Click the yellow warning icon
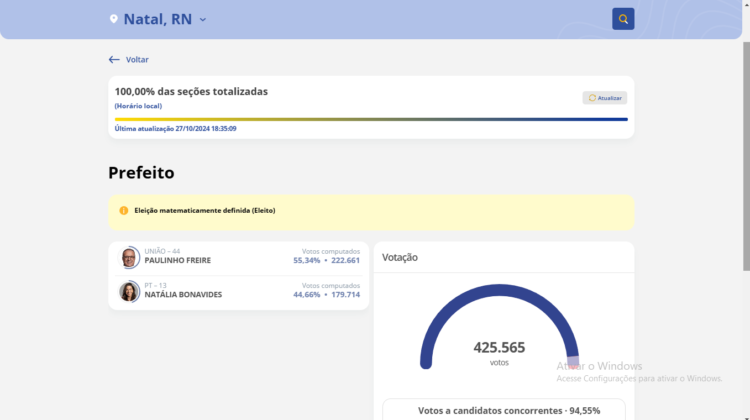 [124, 211]
